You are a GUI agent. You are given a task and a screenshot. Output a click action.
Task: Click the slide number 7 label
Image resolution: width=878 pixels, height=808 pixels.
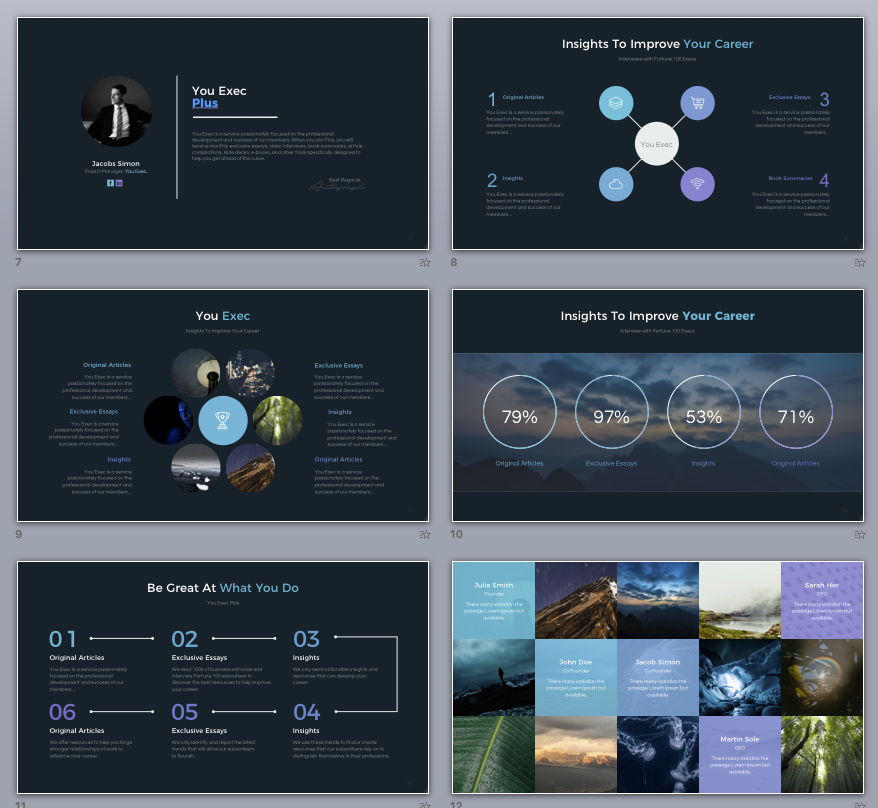pos(18,262)
